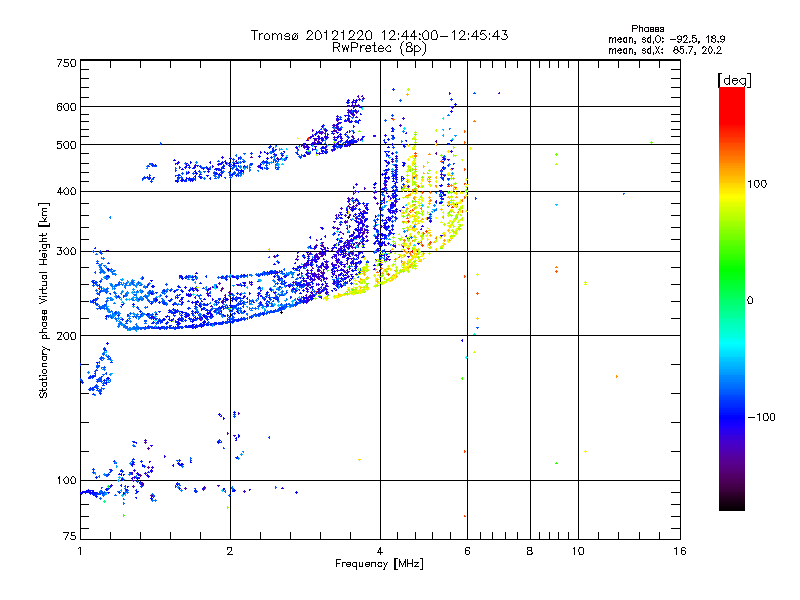
Task: Click the y-axis tick label '200'
Action: (66, 336)
